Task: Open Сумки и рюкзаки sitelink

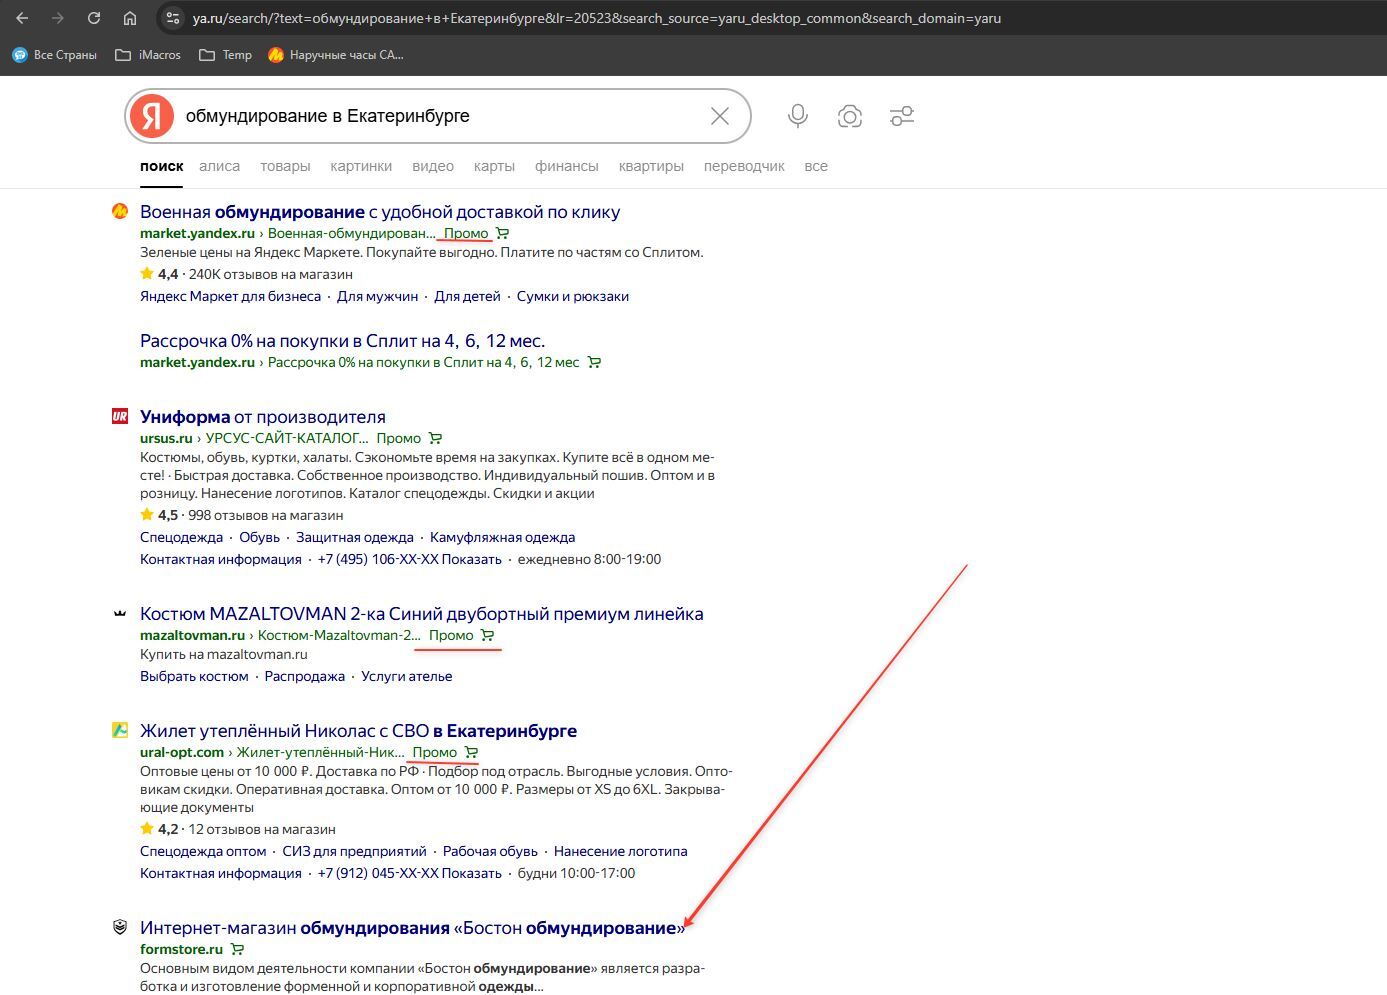Action: click(x=573, y=296)
